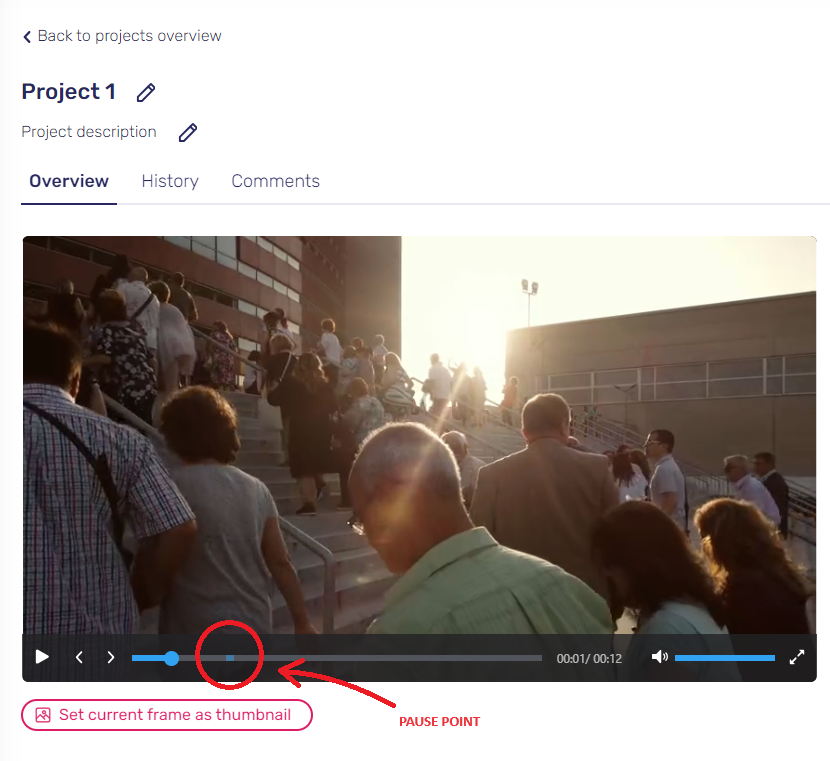Set current frame as thumbnail

pyautogui.click(x=167, y=715)
